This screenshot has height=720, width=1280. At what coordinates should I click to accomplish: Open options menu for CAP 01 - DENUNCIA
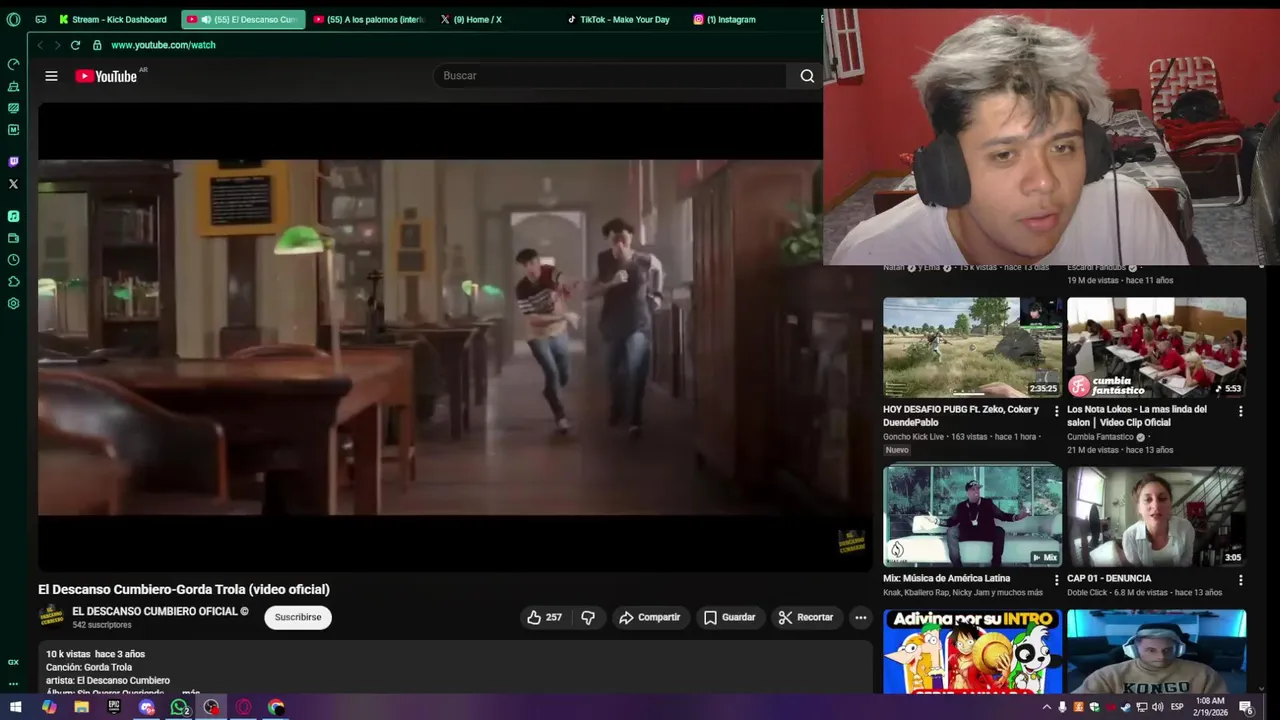(x=1240, y=579)
